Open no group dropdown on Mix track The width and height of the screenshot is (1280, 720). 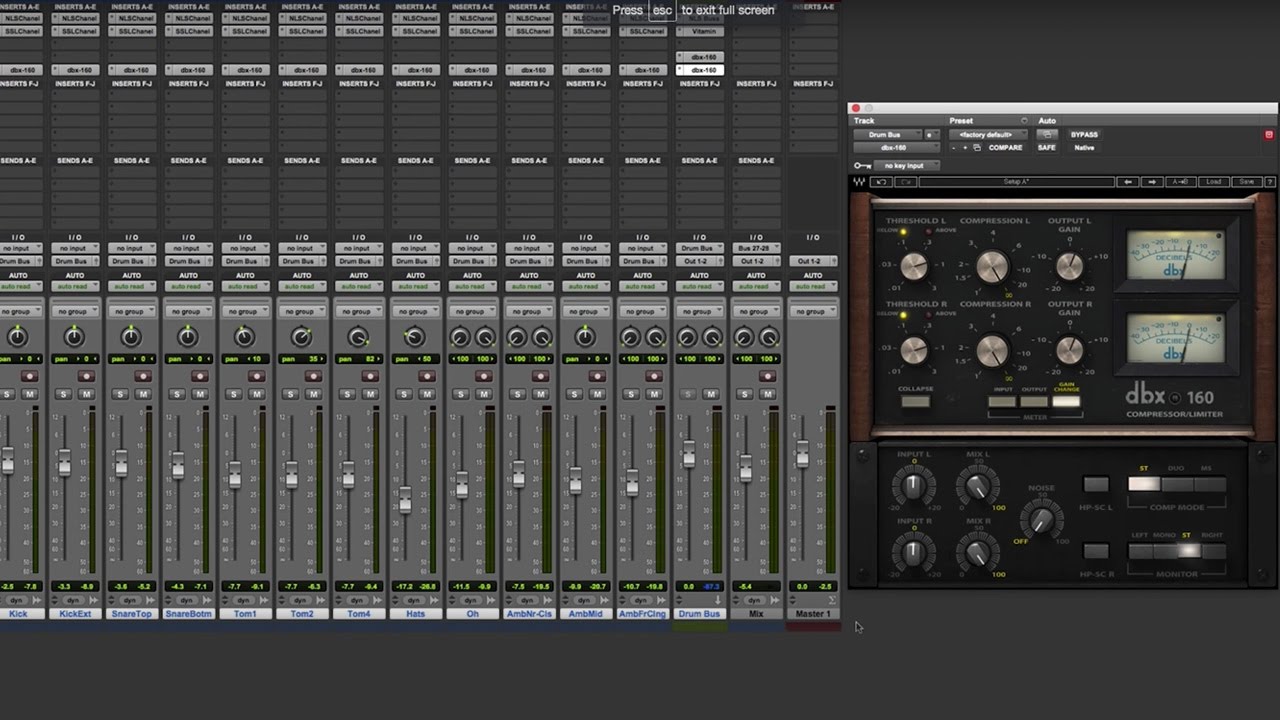pos(755,311)
